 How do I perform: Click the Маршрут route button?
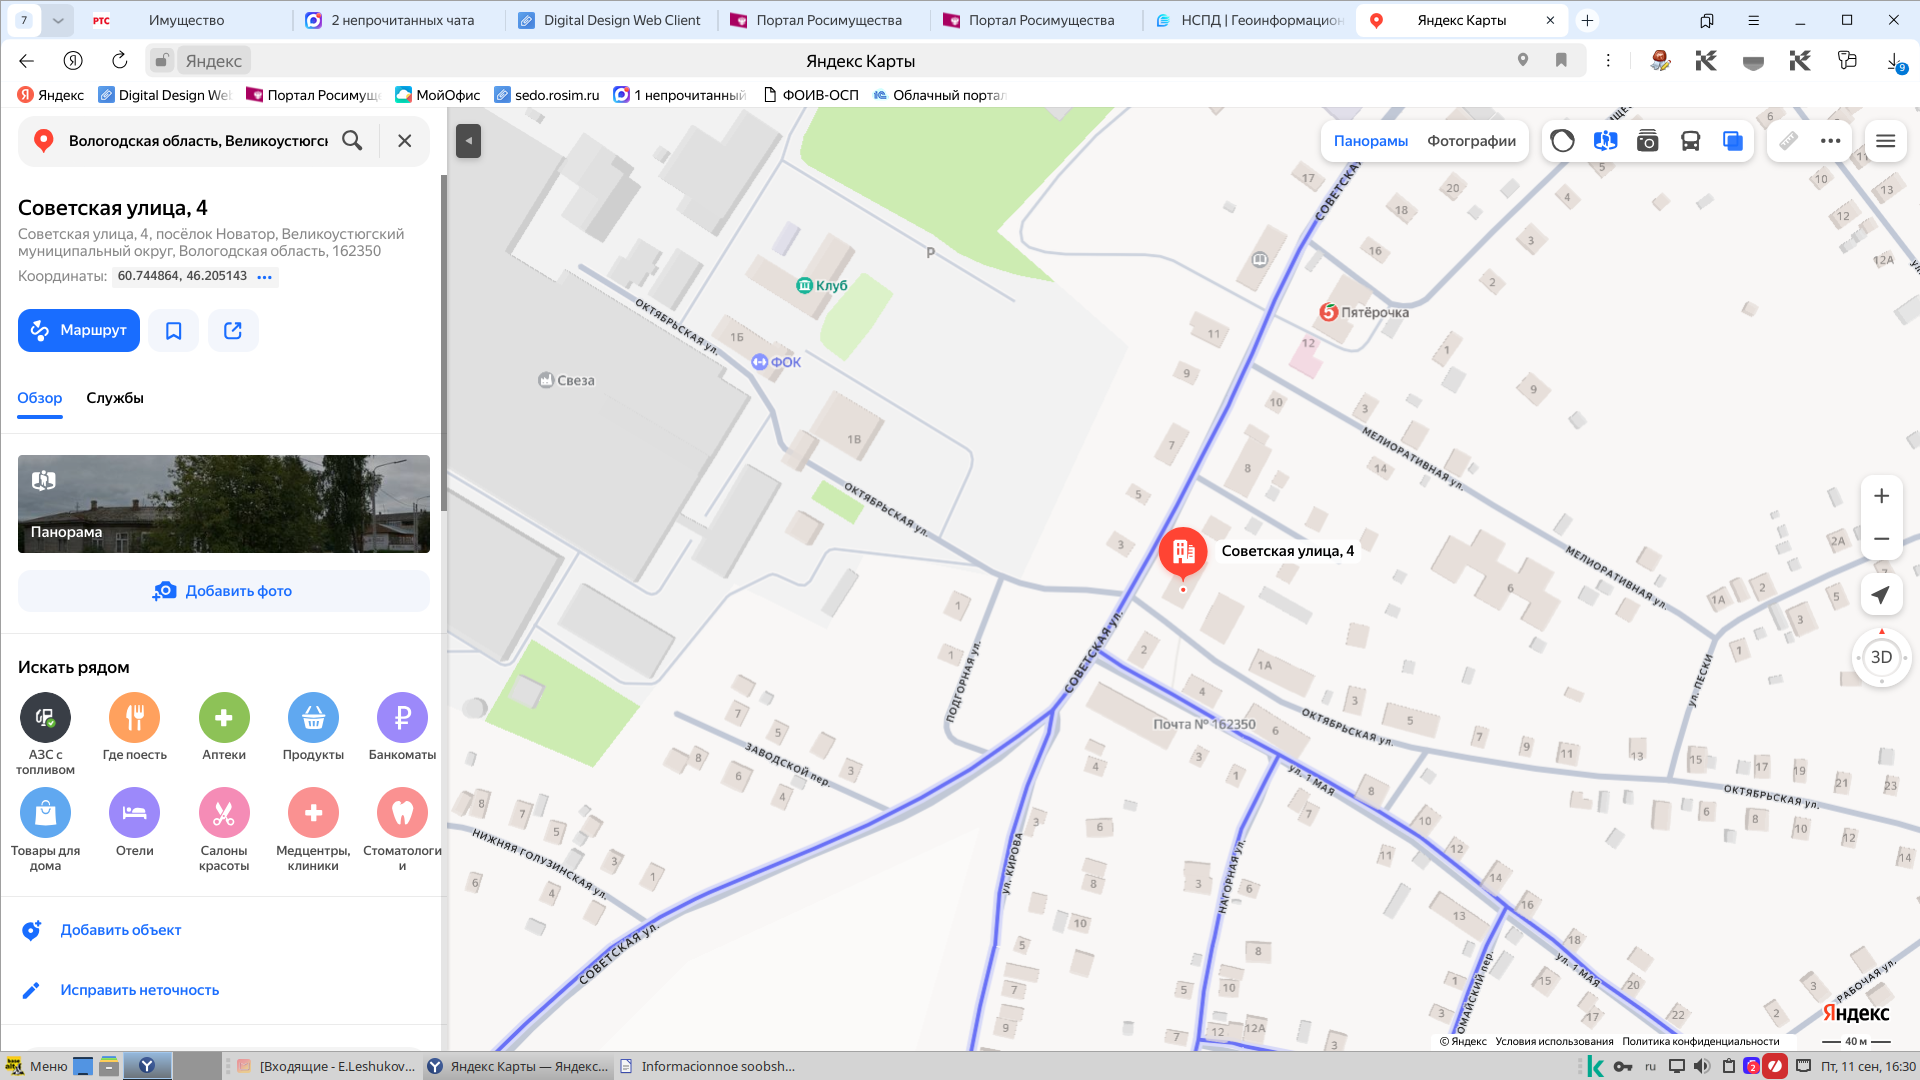pyautogui.click(x=79, y=330)
